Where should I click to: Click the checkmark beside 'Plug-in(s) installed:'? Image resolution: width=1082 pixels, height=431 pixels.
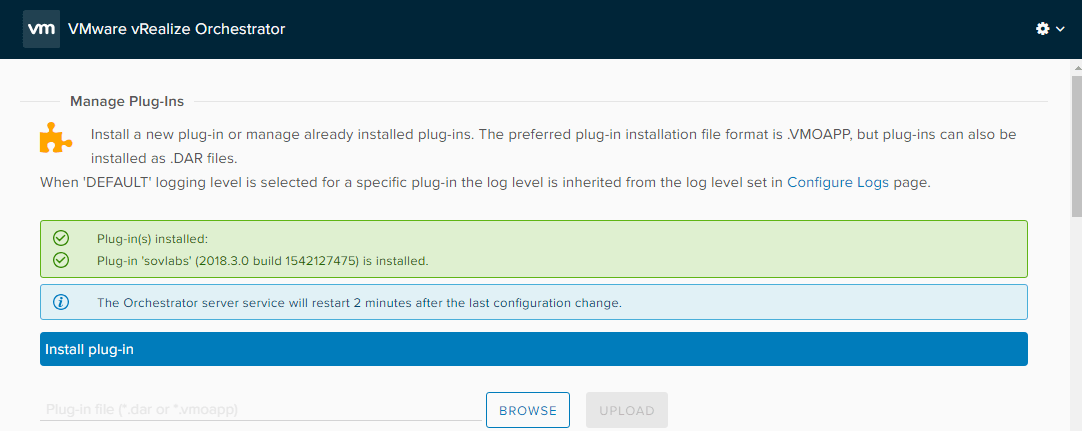(x=61, y=238)
